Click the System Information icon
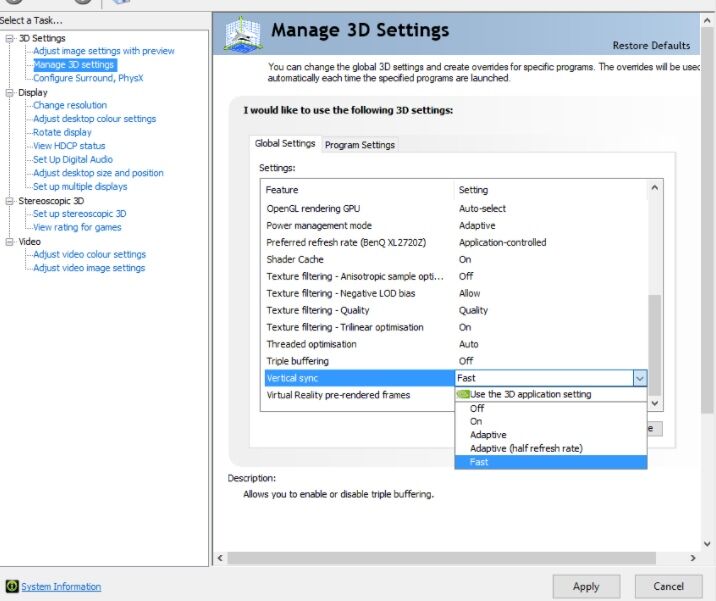 click(12, 587)
